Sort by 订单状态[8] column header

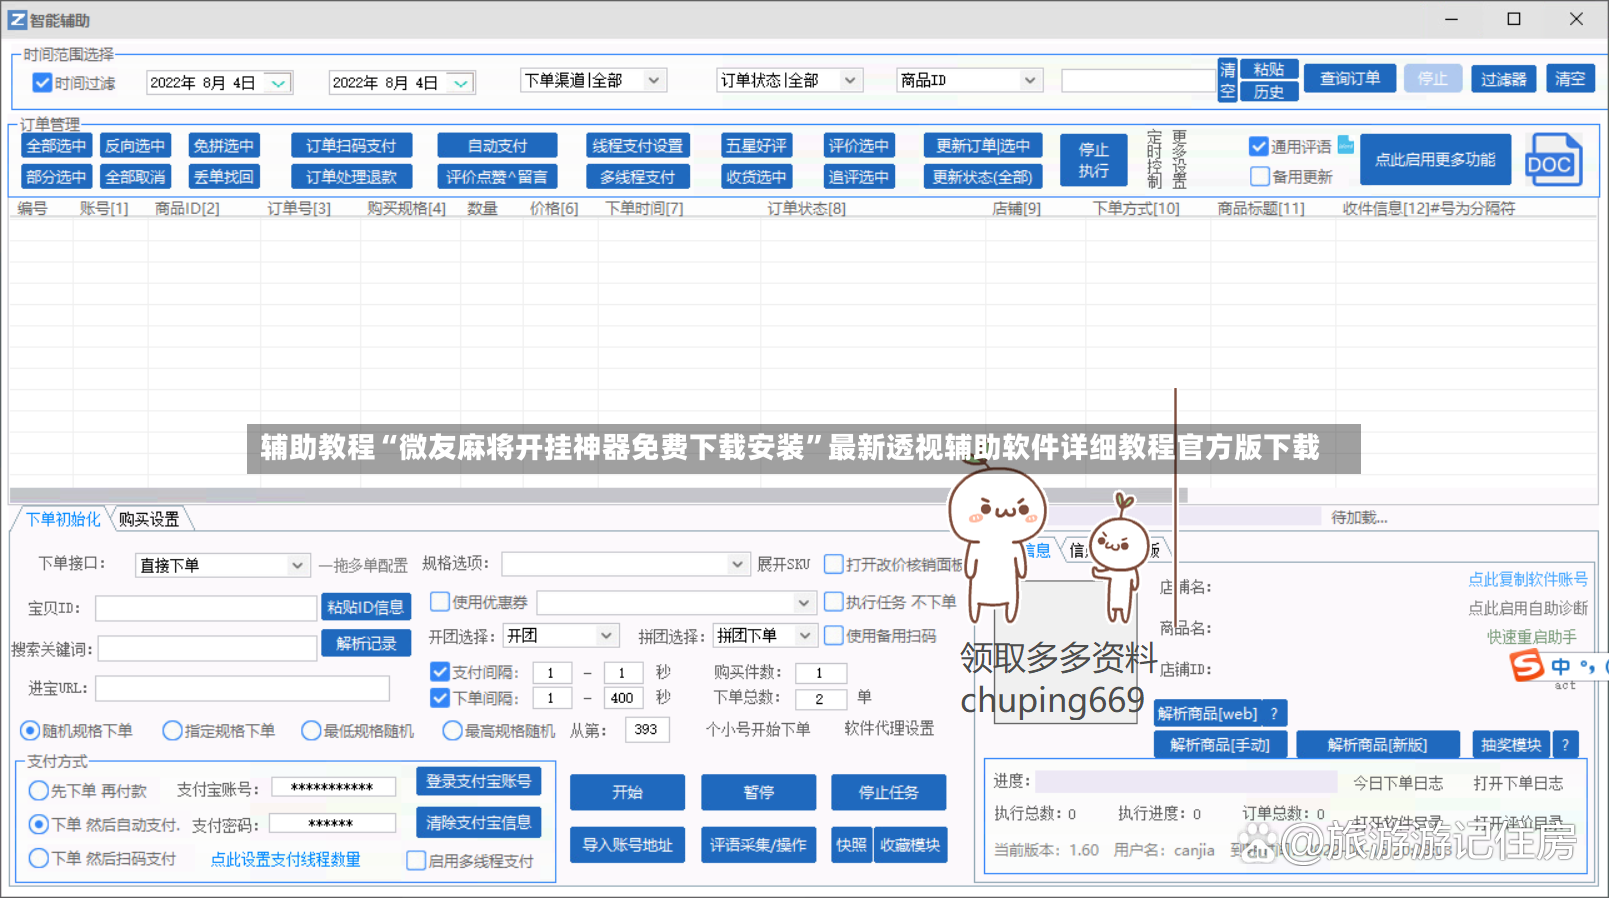806,208
